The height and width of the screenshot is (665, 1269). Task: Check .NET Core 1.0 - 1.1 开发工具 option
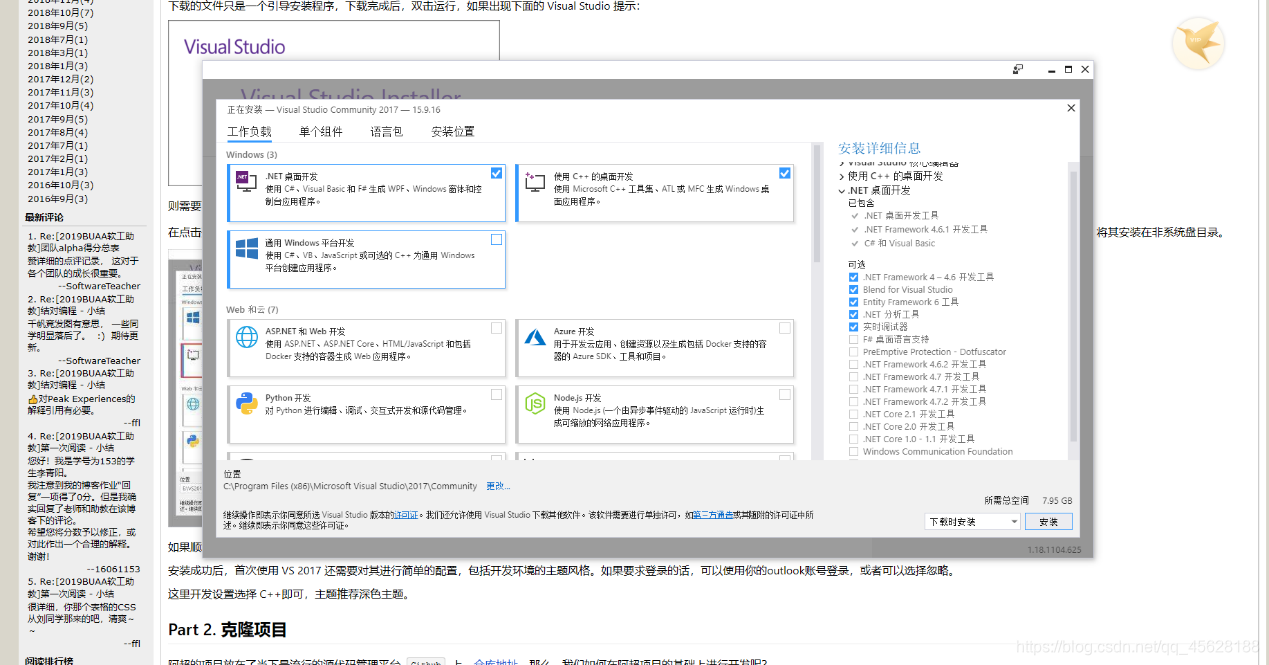(x=854, y=439)
